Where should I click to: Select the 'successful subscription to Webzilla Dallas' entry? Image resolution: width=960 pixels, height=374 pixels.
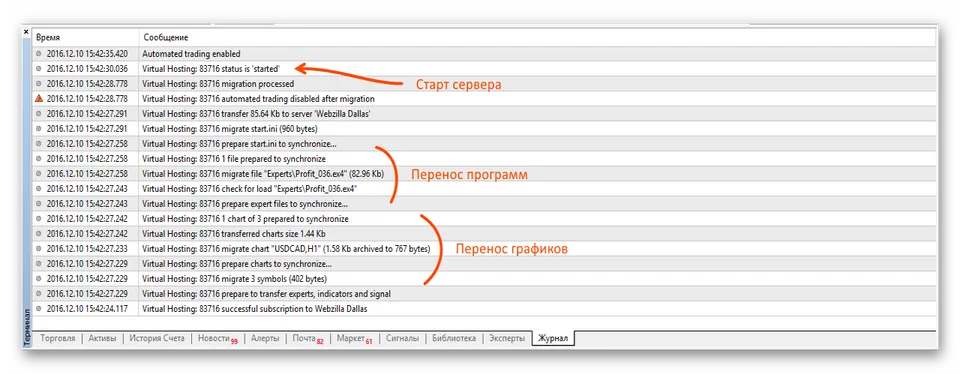pyautogui.click(x=255, y=309)
